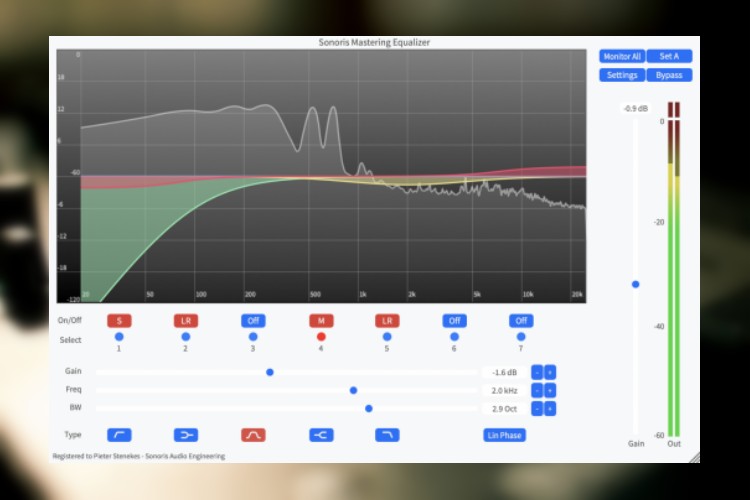Click the -0.9 dB output gain readout
The image size is (750, 500).
coord(636,109)
